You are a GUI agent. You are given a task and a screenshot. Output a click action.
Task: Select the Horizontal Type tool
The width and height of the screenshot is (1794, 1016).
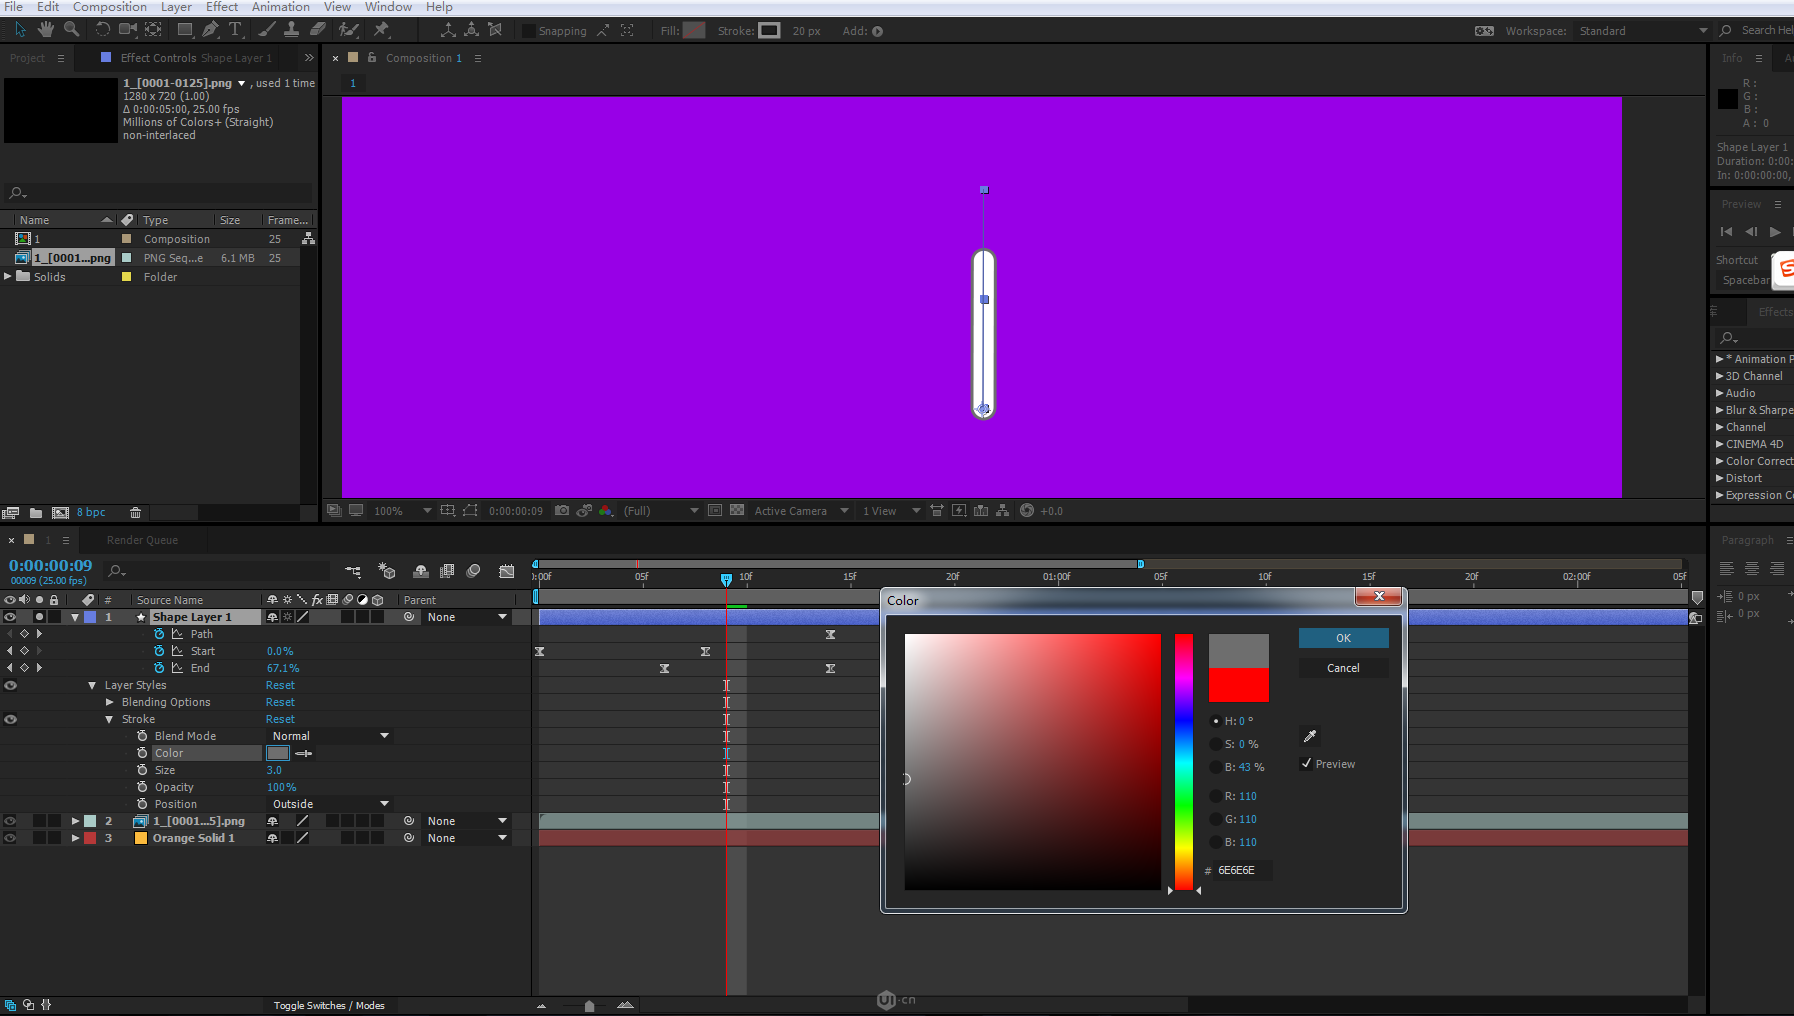(235, 30)
